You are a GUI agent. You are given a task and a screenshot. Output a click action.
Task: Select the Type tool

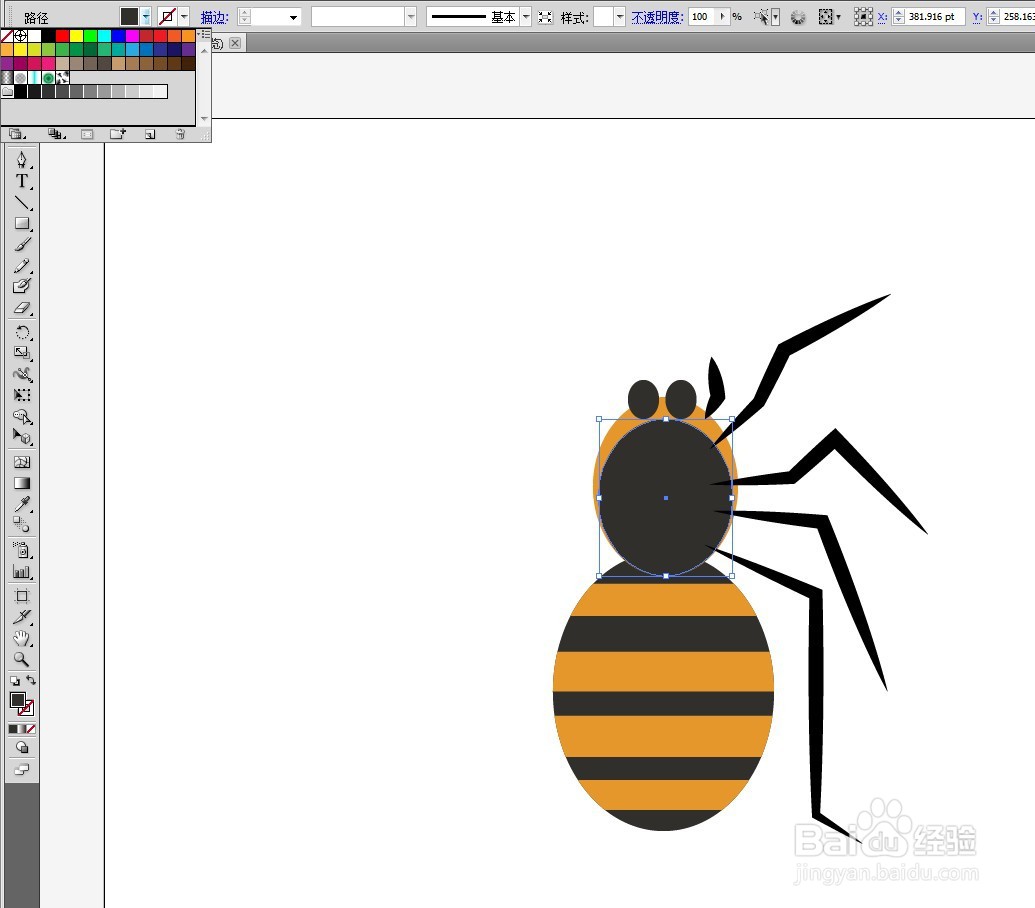22,181
